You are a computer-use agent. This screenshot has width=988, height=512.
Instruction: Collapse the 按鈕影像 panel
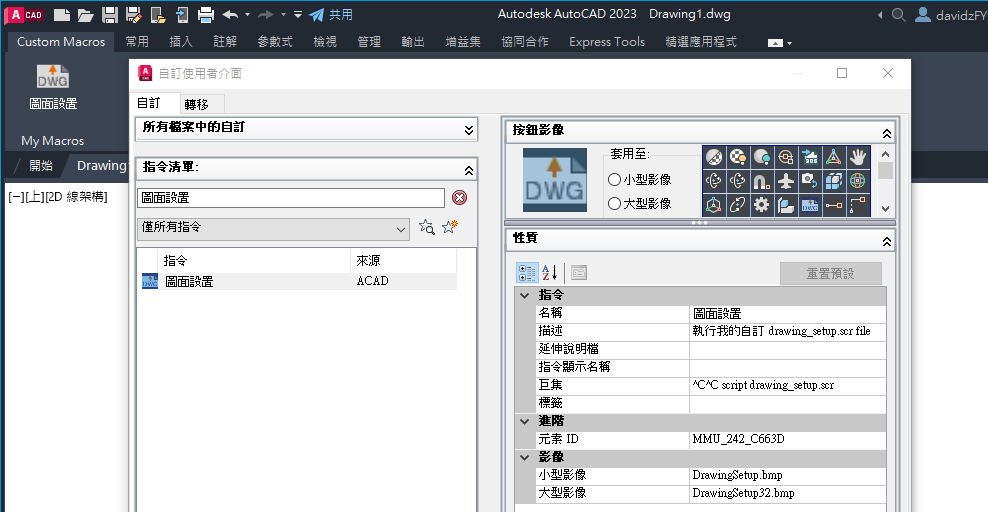[x=887, y=134]
